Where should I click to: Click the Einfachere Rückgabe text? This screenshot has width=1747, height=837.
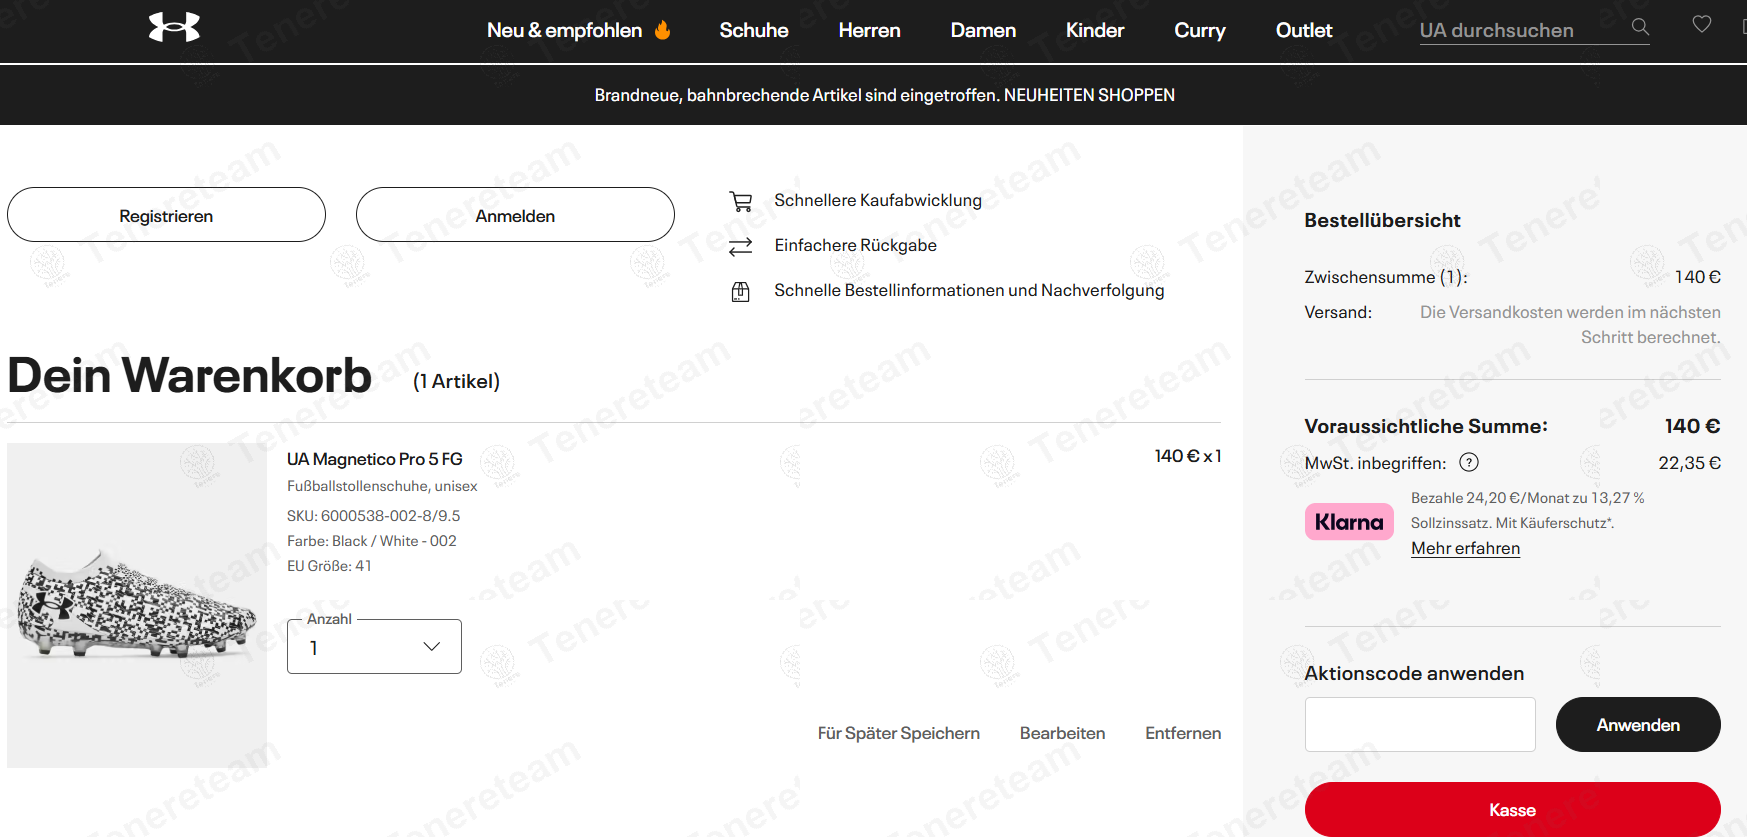click(x=856, y=245)
